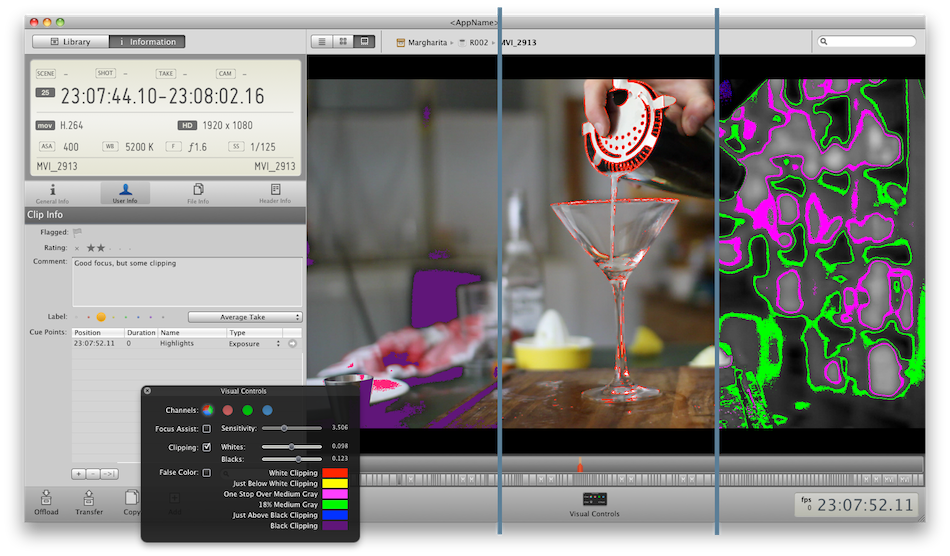950x556 pixels.
Task: Close the Visual Controls panel
Action: [147, 391]
